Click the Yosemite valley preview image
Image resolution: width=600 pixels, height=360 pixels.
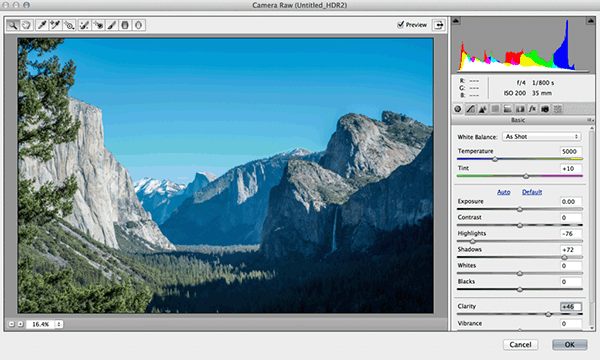coord(225,176)
